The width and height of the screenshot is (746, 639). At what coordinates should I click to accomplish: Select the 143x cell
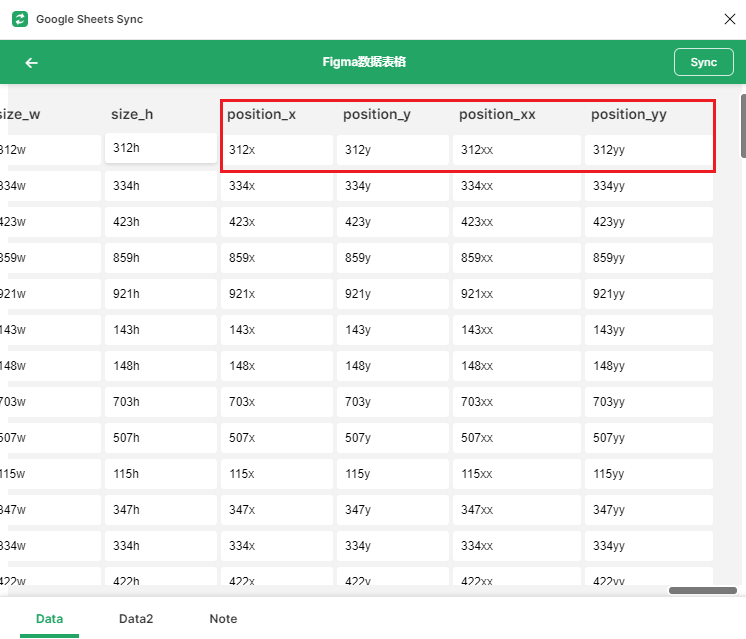click(x=276, y=330)
